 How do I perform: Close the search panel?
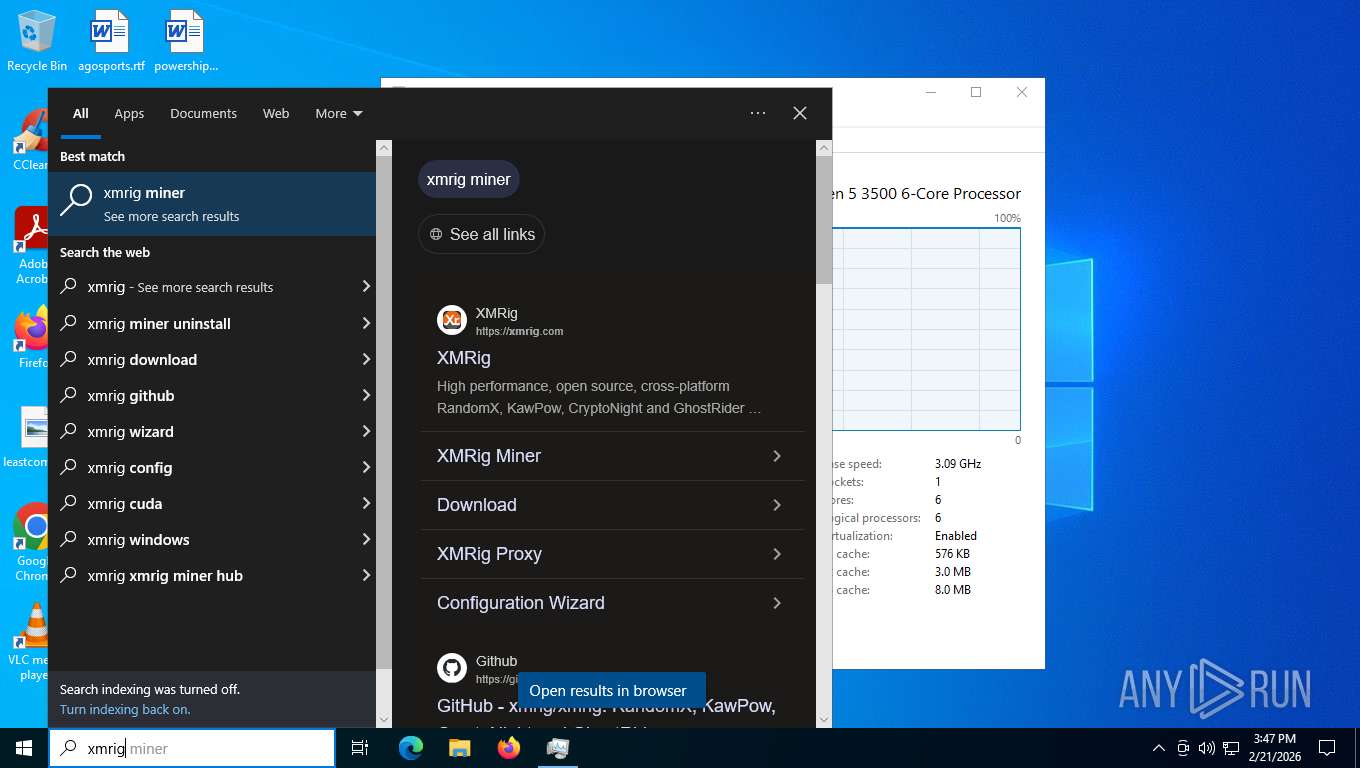point(800,113)
